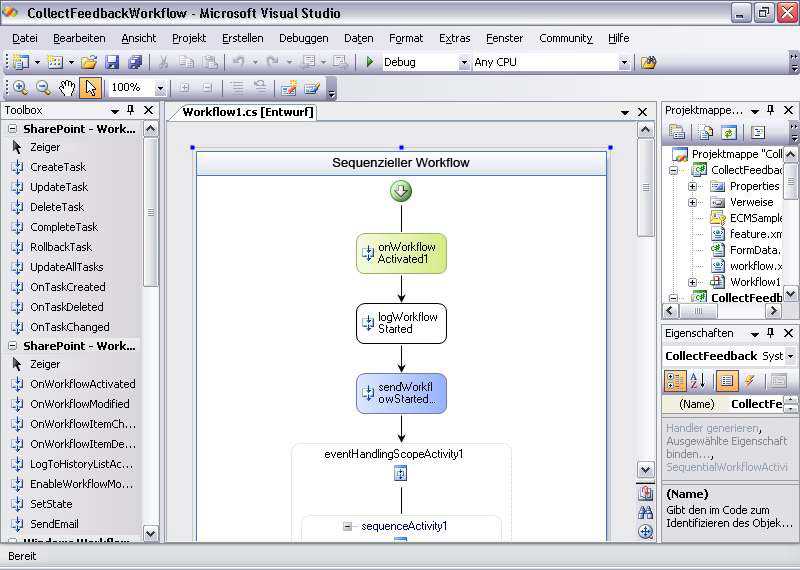Image resolution: width=800 pixels, height=570 pixels.
Task: Click the Sequenzieller Workflow header
Action: click(x=401, y=163)
